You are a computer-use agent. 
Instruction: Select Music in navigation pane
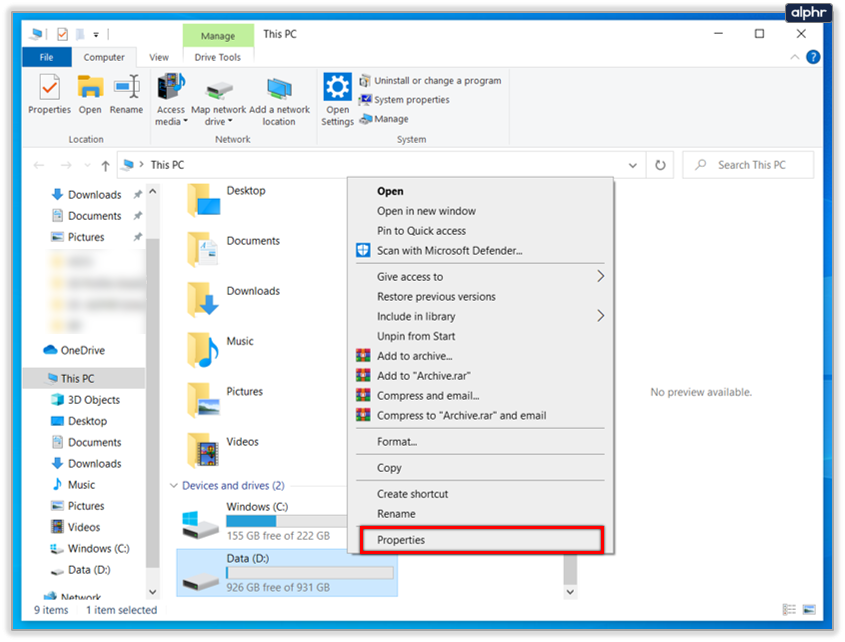73,485
